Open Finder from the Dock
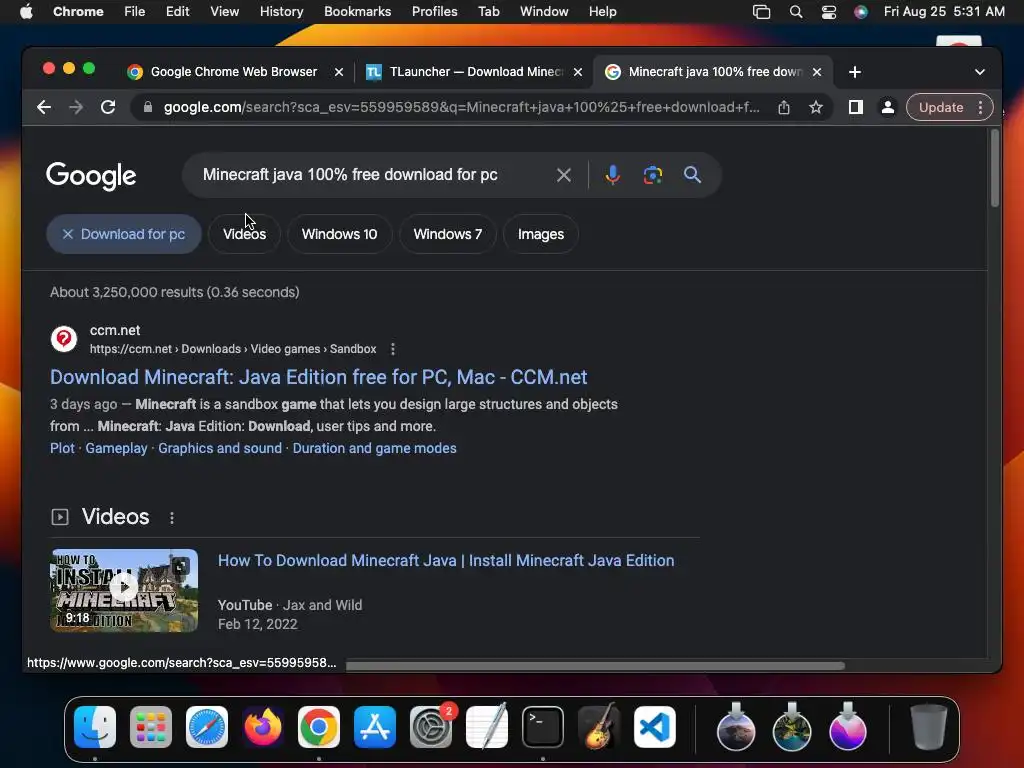Image resolution: width=1024 pixels, height=768 pixels. [95, 727]
